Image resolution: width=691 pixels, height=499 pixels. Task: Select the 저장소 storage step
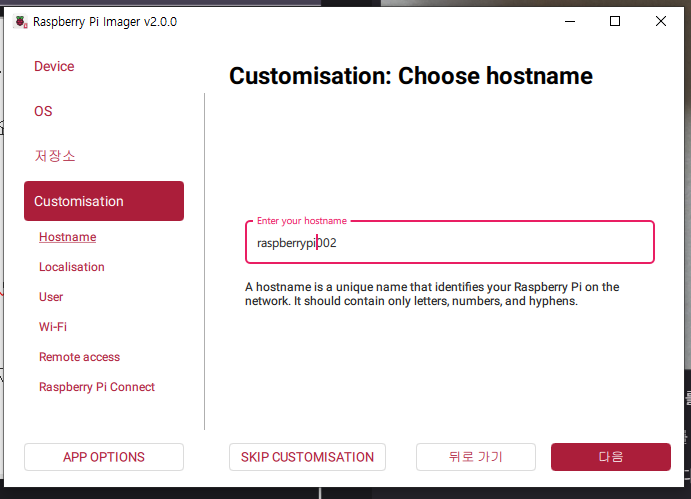click(55, 156)
